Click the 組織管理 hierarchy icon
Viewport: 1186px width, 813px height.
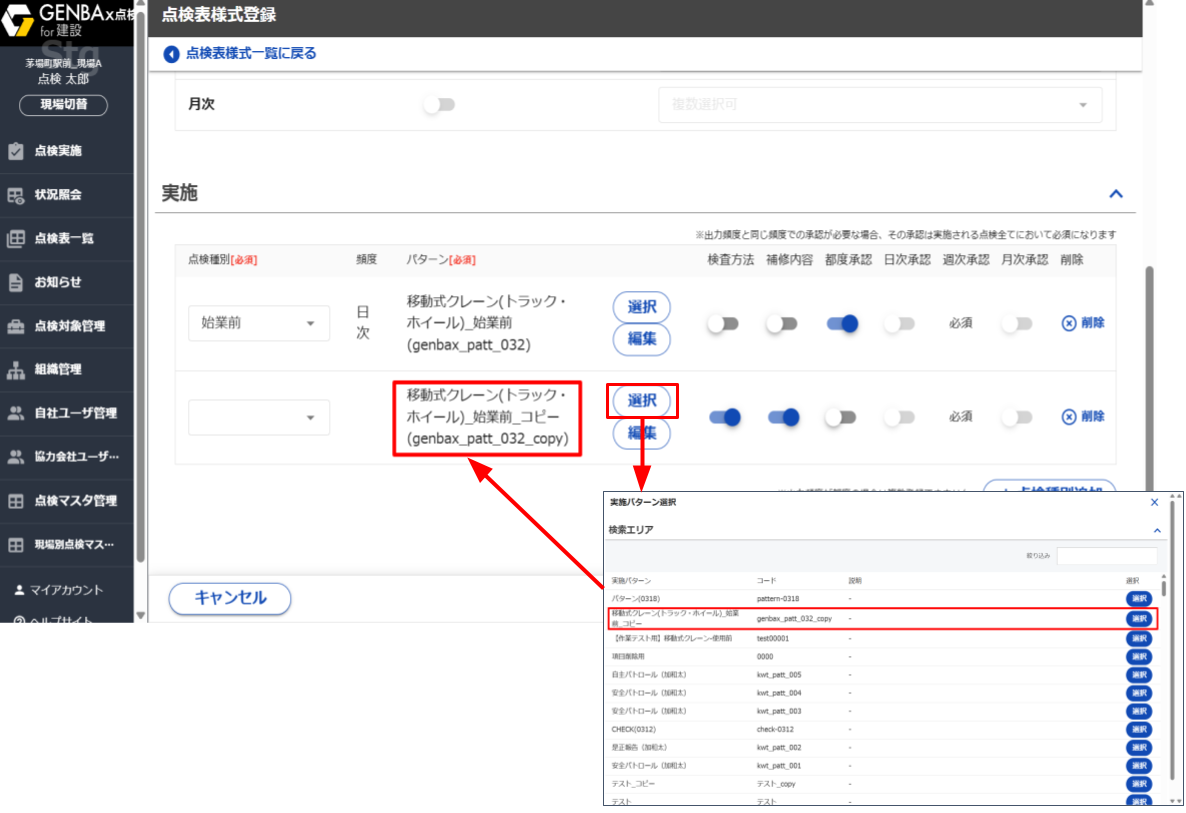[16, 370]
